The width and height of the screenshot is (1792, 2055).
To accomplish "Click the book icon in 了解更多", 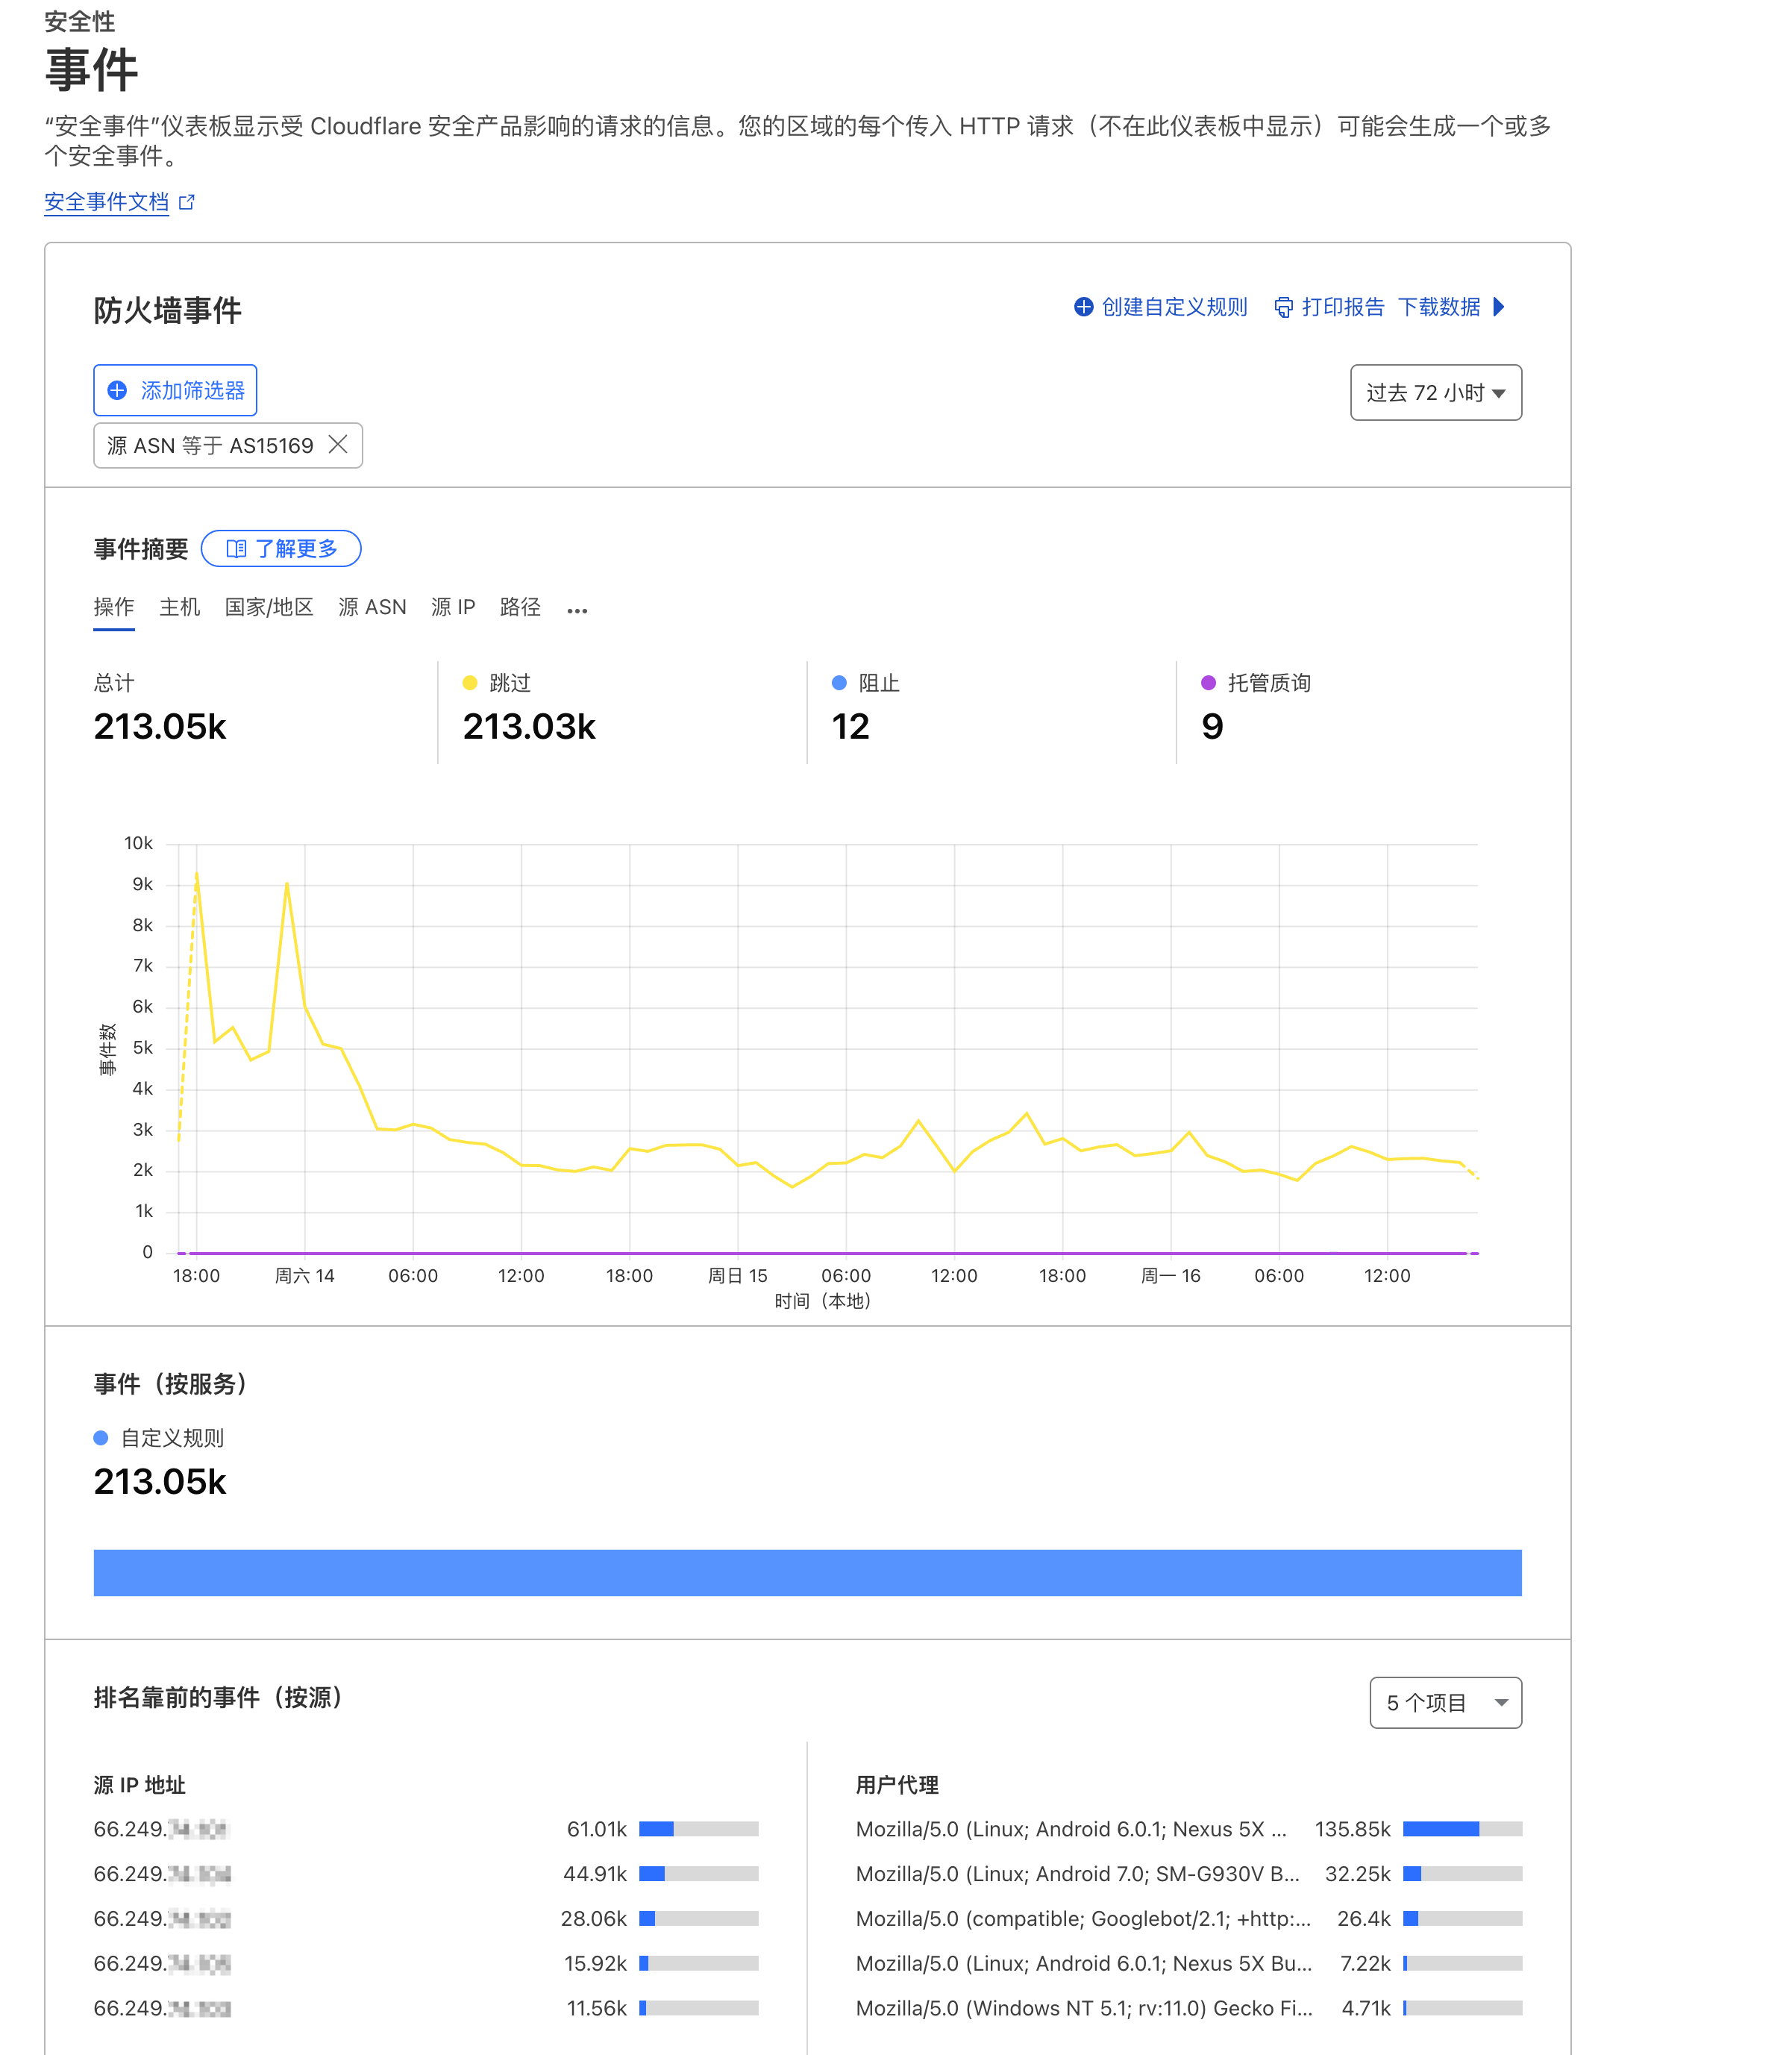I will point(236,549).
